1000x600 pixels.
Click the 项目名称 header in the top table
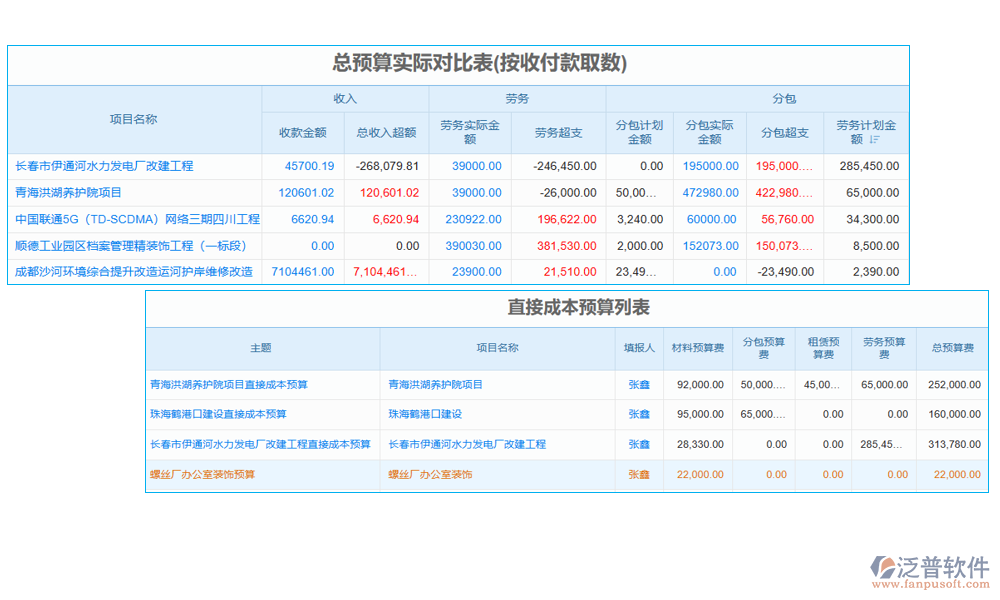coord(134,119)
